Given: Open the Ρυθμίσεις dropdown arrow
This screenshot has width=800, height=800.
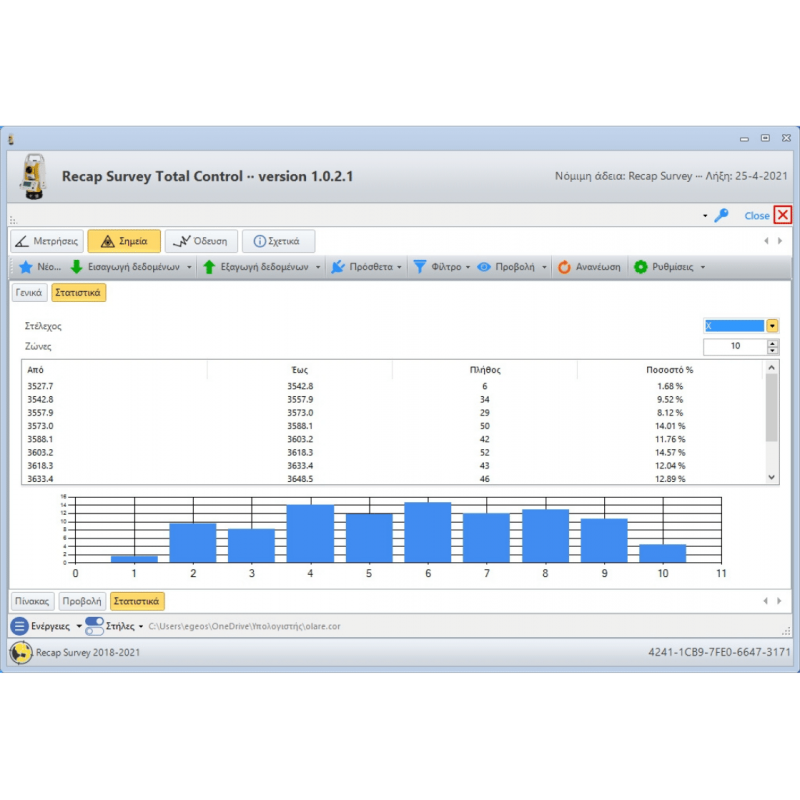Looking at the screenshot, I should 702,268.
